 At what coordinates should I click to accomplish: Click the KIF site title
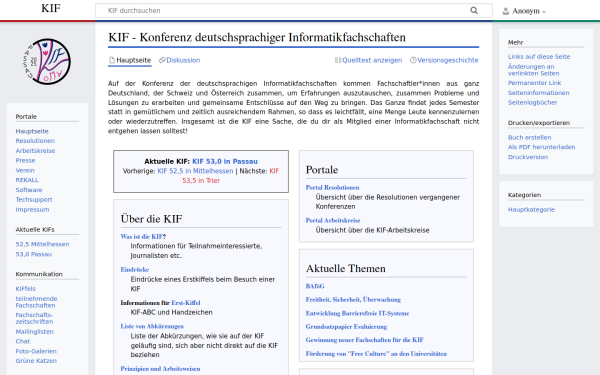(51, 8)
